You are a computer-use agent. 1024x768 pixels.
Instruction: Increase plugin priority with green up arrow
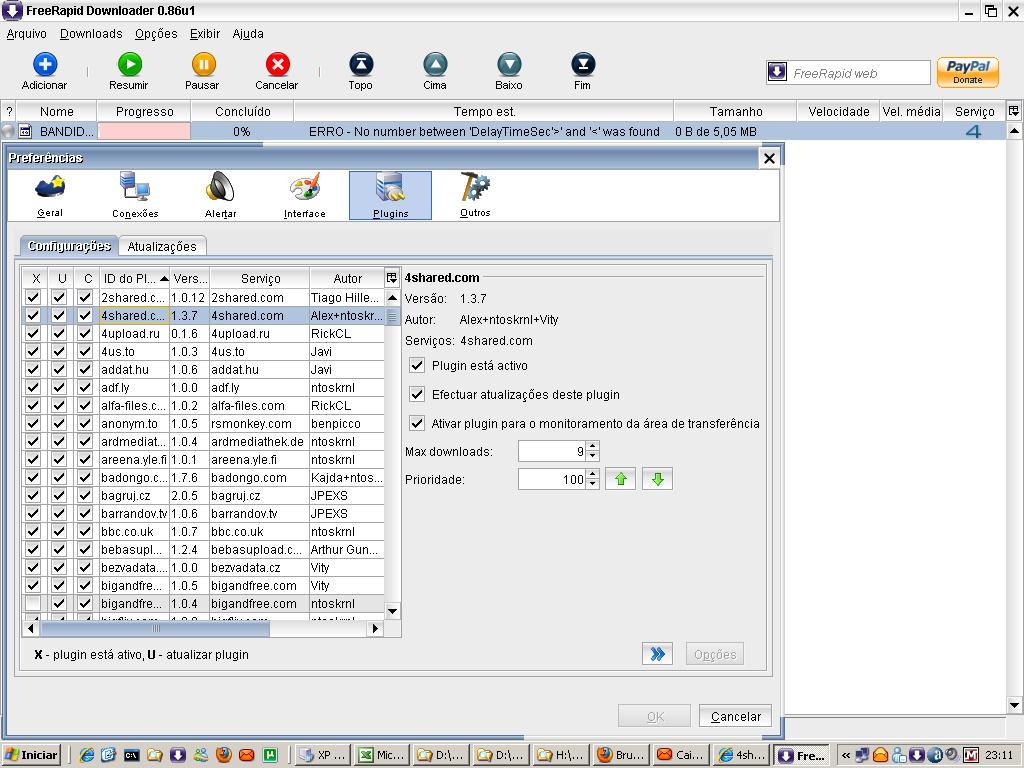coord(620,479)
